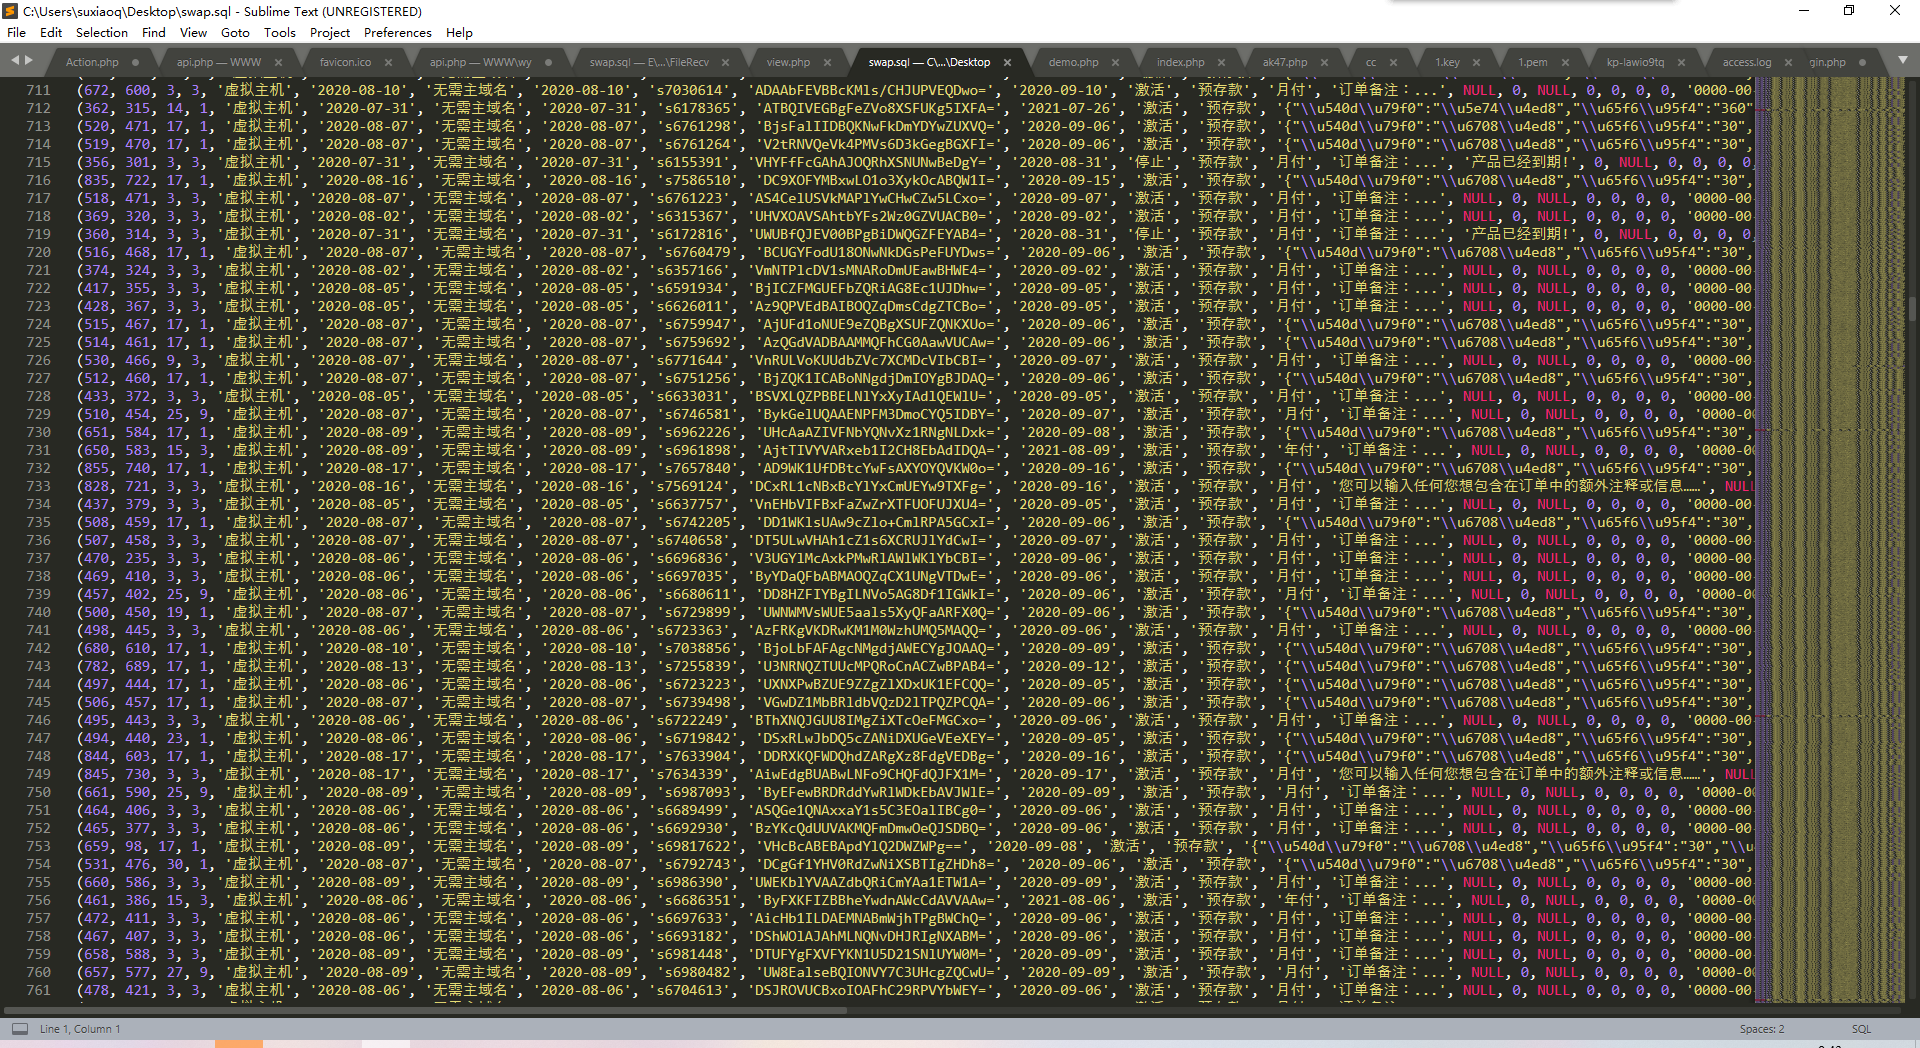Open the Preferences menu
Viewport: 1920px width, 1048px height.
tap(397, 32)
